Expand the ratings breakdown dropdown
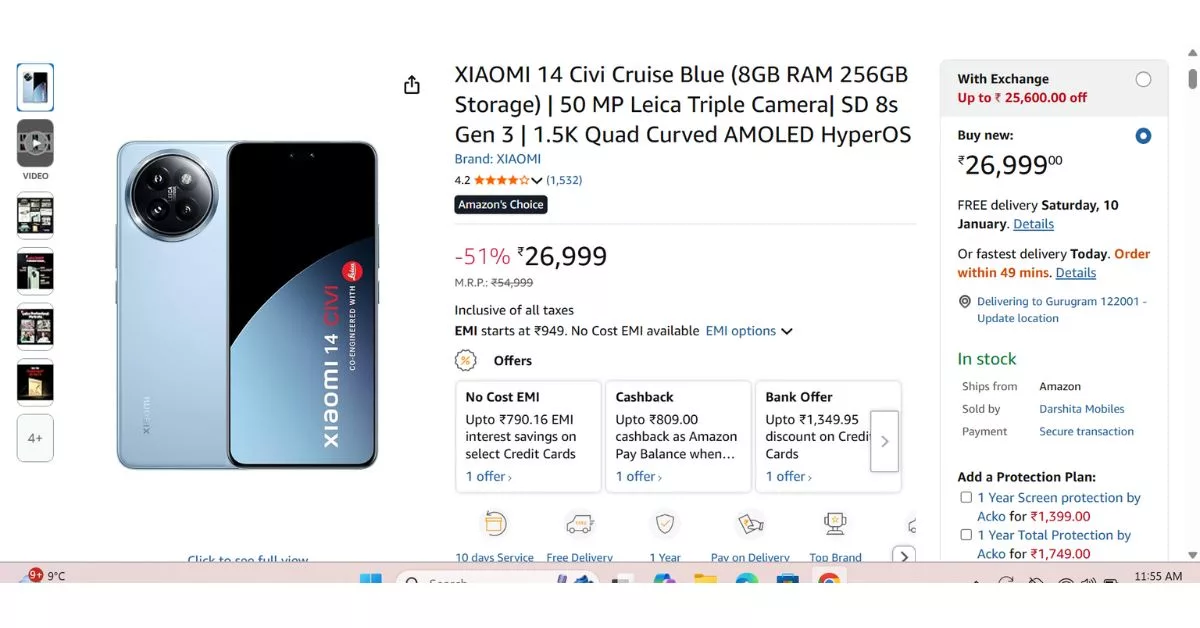Viewport: 1200px width, 628px height. [x=537, y=180]
